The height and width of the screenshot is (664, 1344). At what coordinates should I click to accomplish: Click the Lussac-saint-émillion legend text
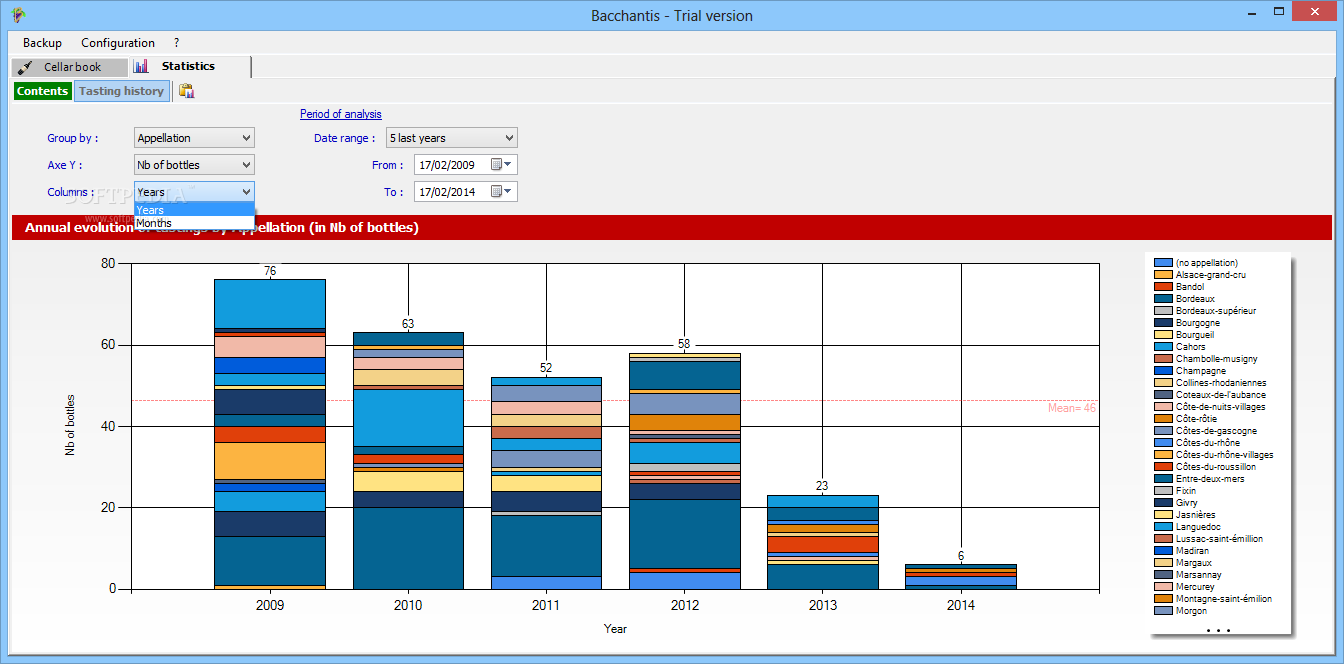coord(1219,539)
